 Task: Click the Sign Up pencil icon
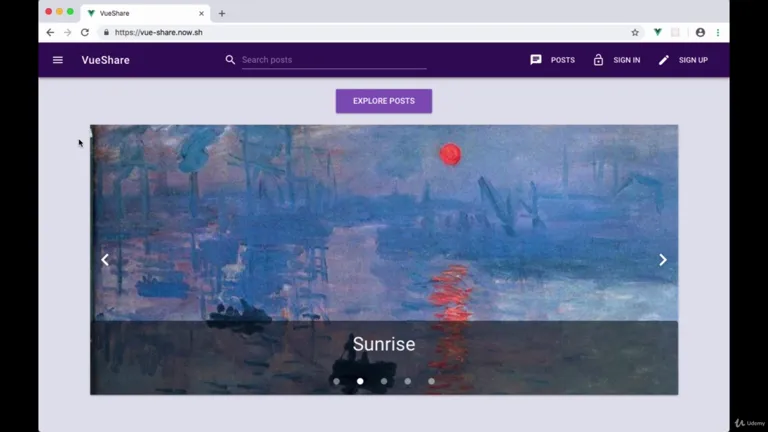(664, 60)
